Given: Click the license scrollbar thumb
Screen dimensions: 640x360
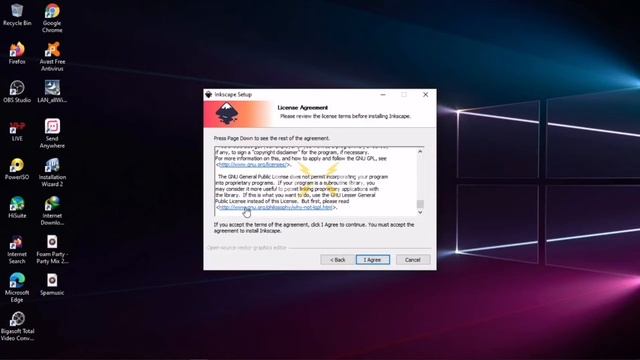Looking at the screenshot, I should (x=420, y=204).
